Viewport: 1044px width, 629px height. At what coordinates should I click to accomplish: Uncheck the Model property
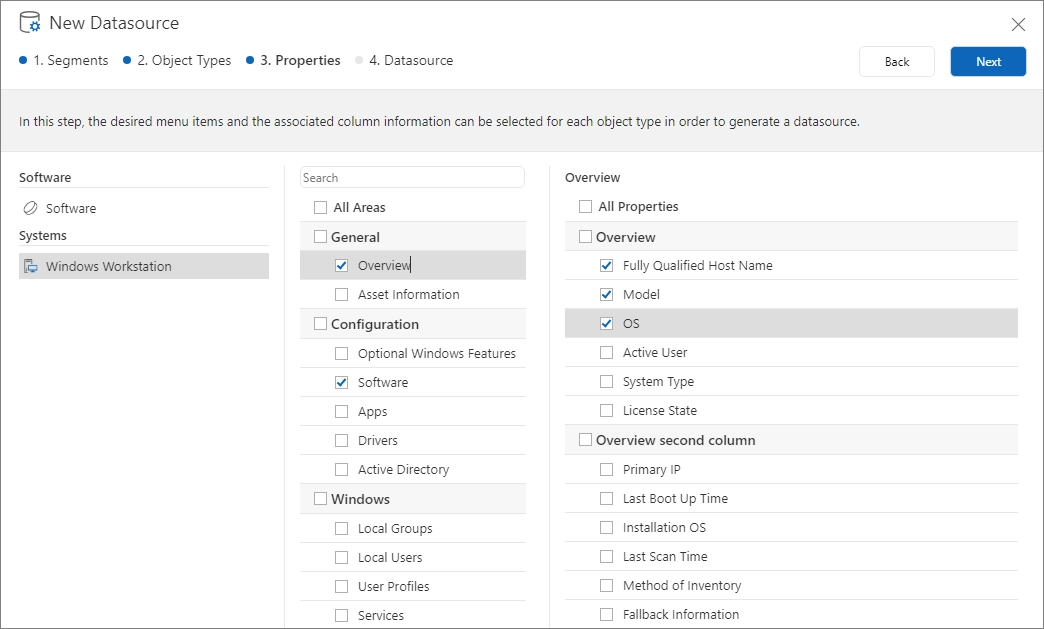(606, 294)
